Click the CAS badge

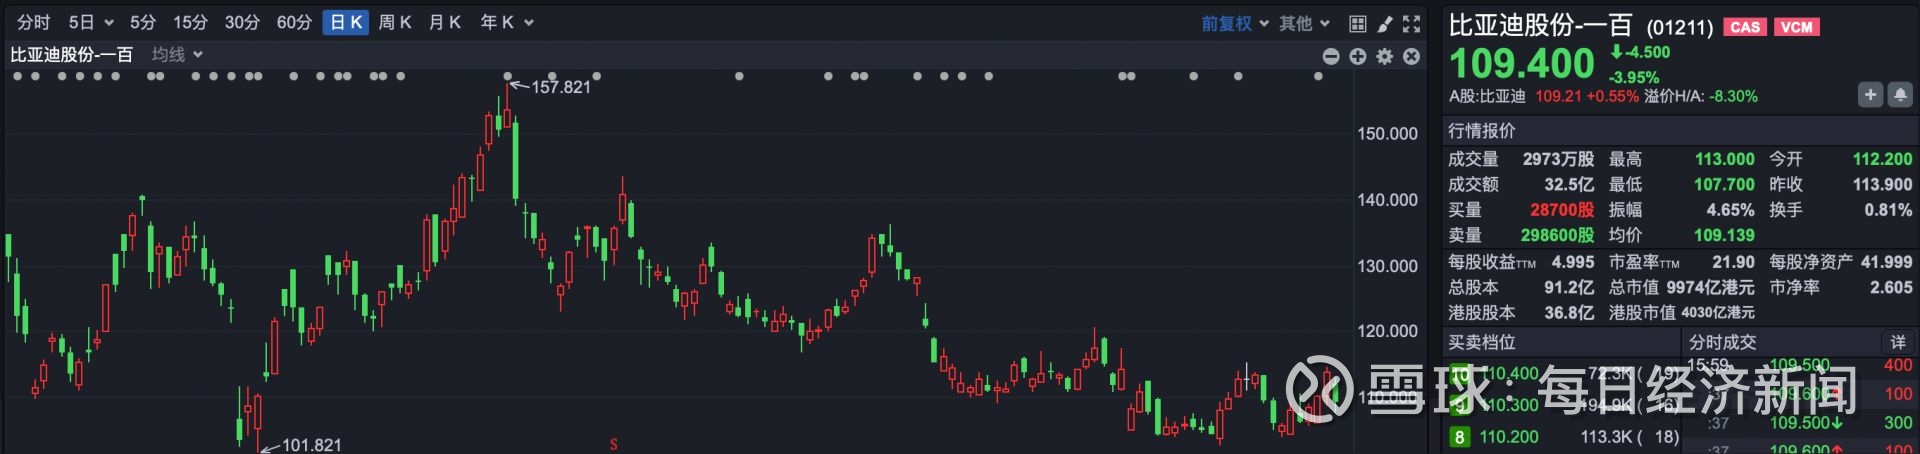1745,27
